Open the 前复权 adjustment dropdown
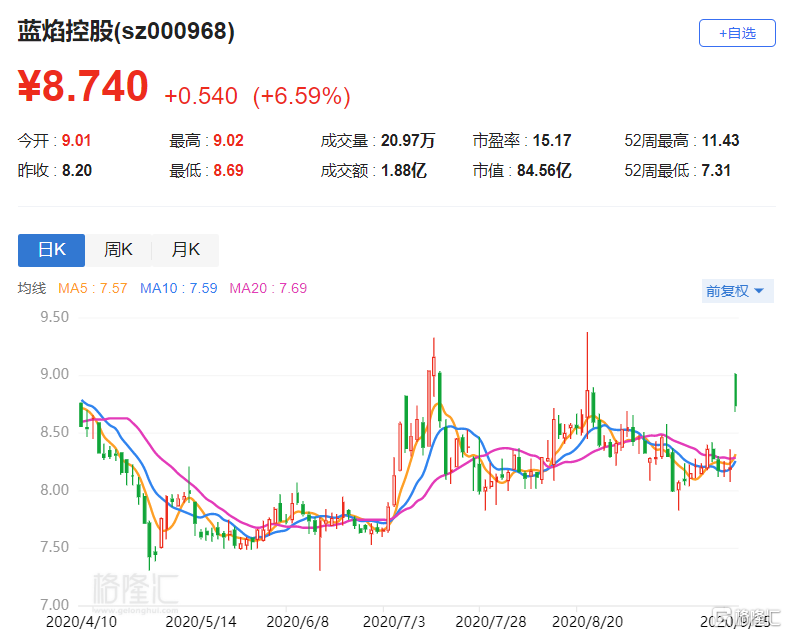 coord(737,291)
